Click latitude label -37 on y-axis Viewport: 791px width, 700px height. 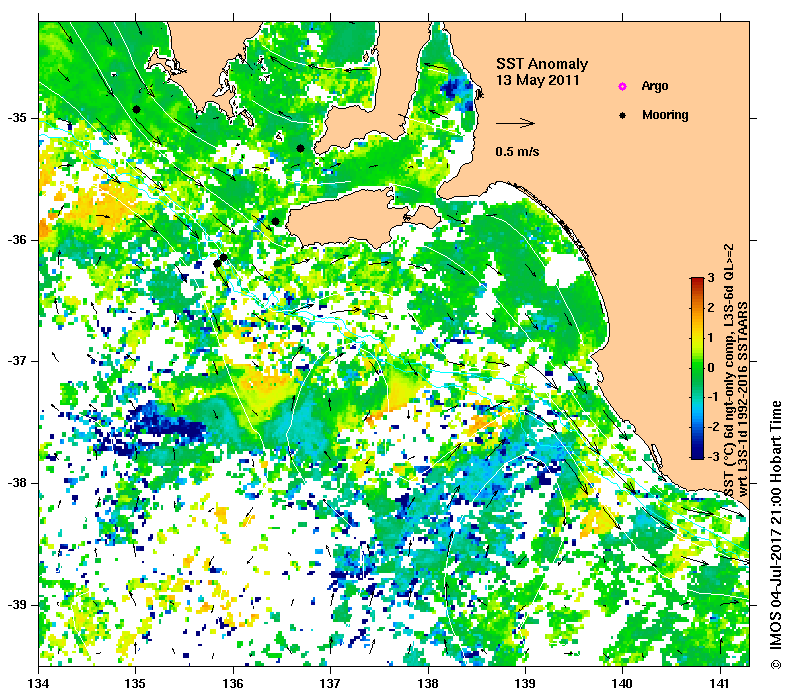(x=17, y=361)
